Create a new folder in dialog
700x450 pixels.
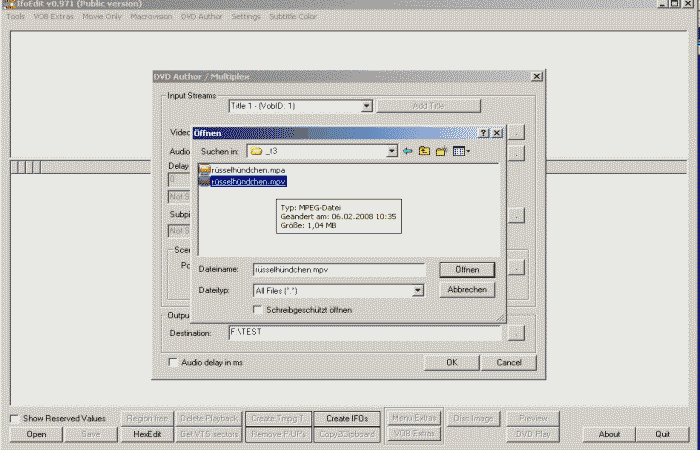point(440,151)
